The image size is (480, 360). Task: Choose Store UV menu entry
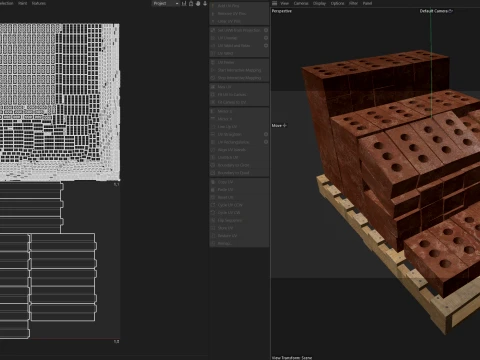coord(239,228)
